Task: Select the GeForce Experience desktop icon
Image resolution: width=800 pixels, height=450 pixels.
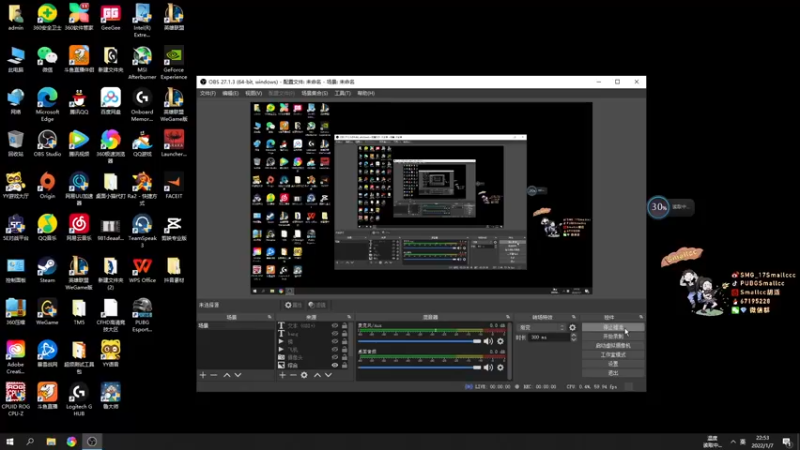Action: pos(173,63)
